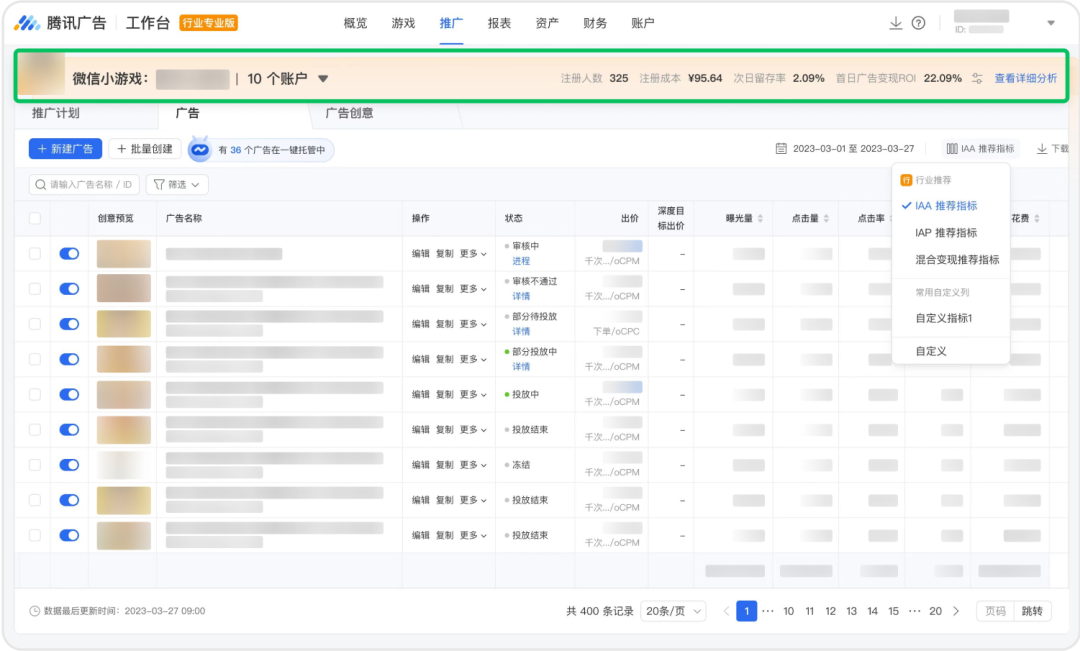Switch off the 审核不通过 ad toggle
This screenshot has height=651, width=1080.
(x=70, y=289)
